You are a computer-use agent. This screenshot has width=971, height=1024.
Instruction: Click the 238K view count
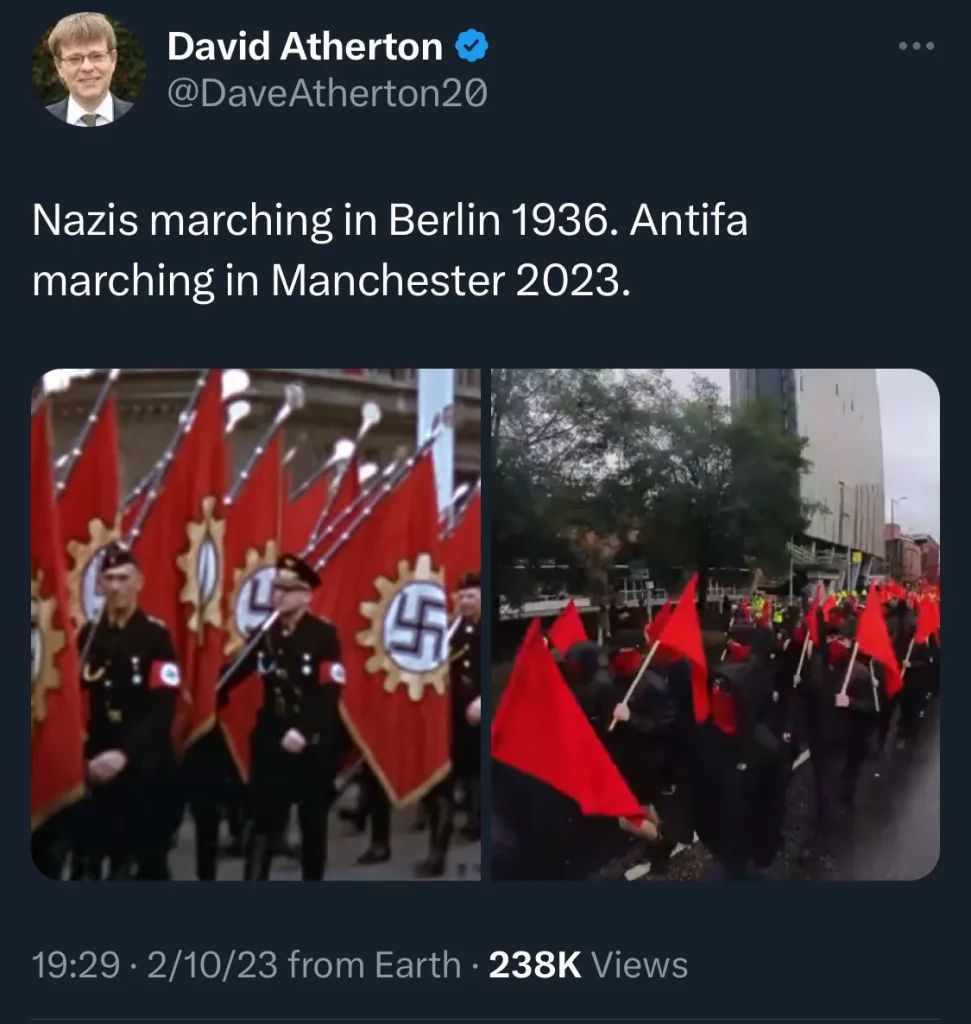pos(535,965)
